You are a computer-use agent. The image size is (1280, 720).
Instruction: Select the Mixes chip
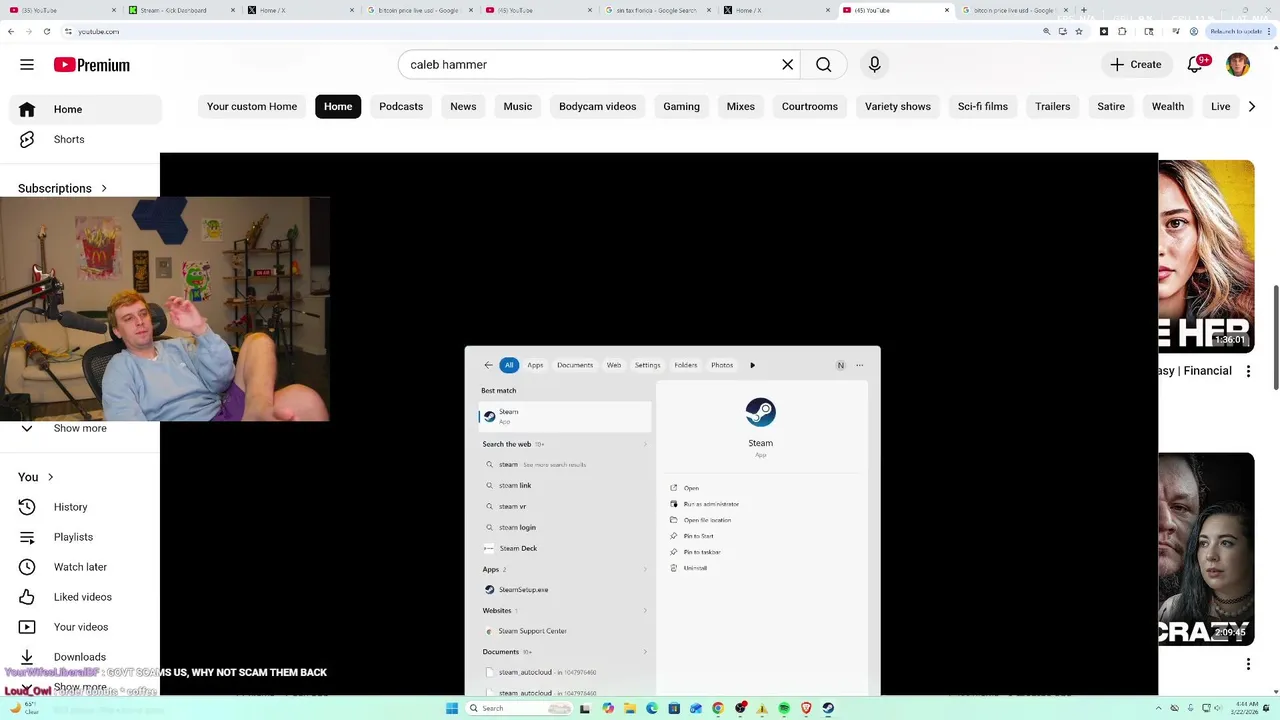coord(741,107)
